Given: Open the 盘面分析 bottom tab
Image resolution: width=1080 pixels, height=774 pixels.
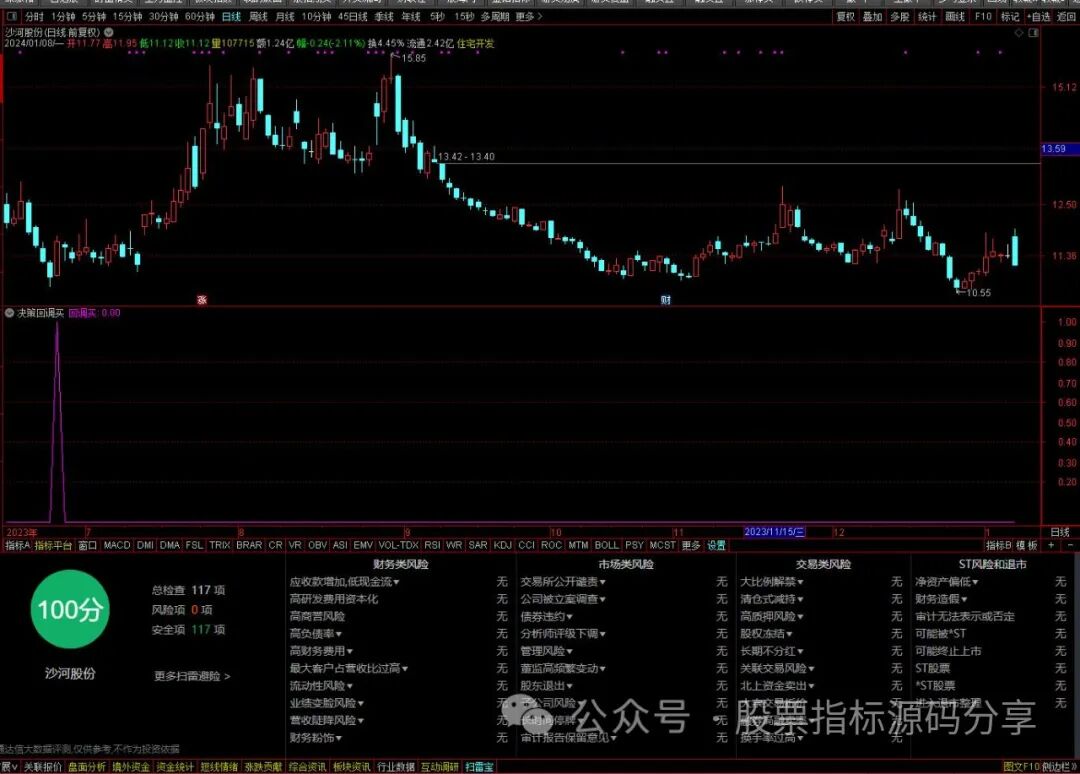Looking at the screenshot, I should coord(87,766).
